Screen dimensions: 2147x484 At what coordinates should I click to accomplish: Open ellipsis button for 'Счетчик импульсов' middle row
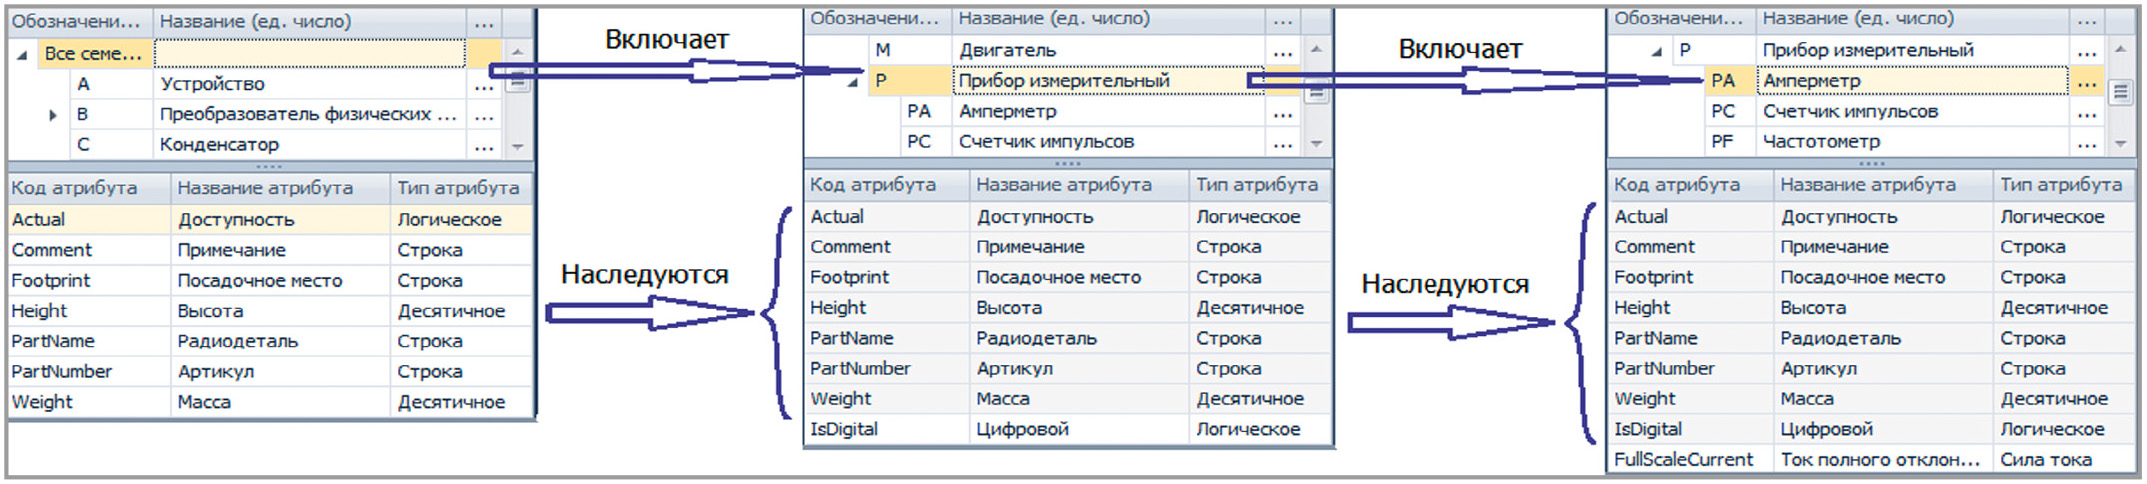1283,143
